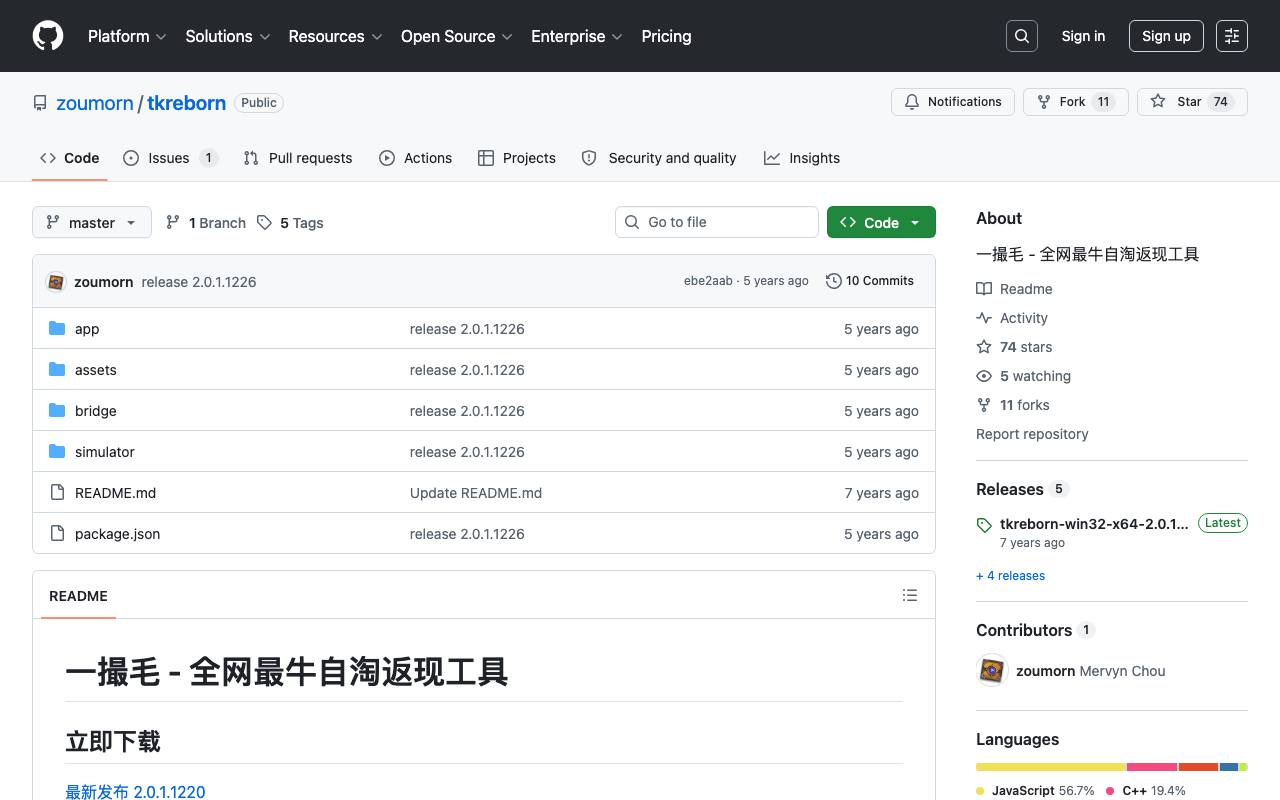Open the + 4 releases link
Image resolution: width=1280 pixels, height=800 pixels.
1010,576
